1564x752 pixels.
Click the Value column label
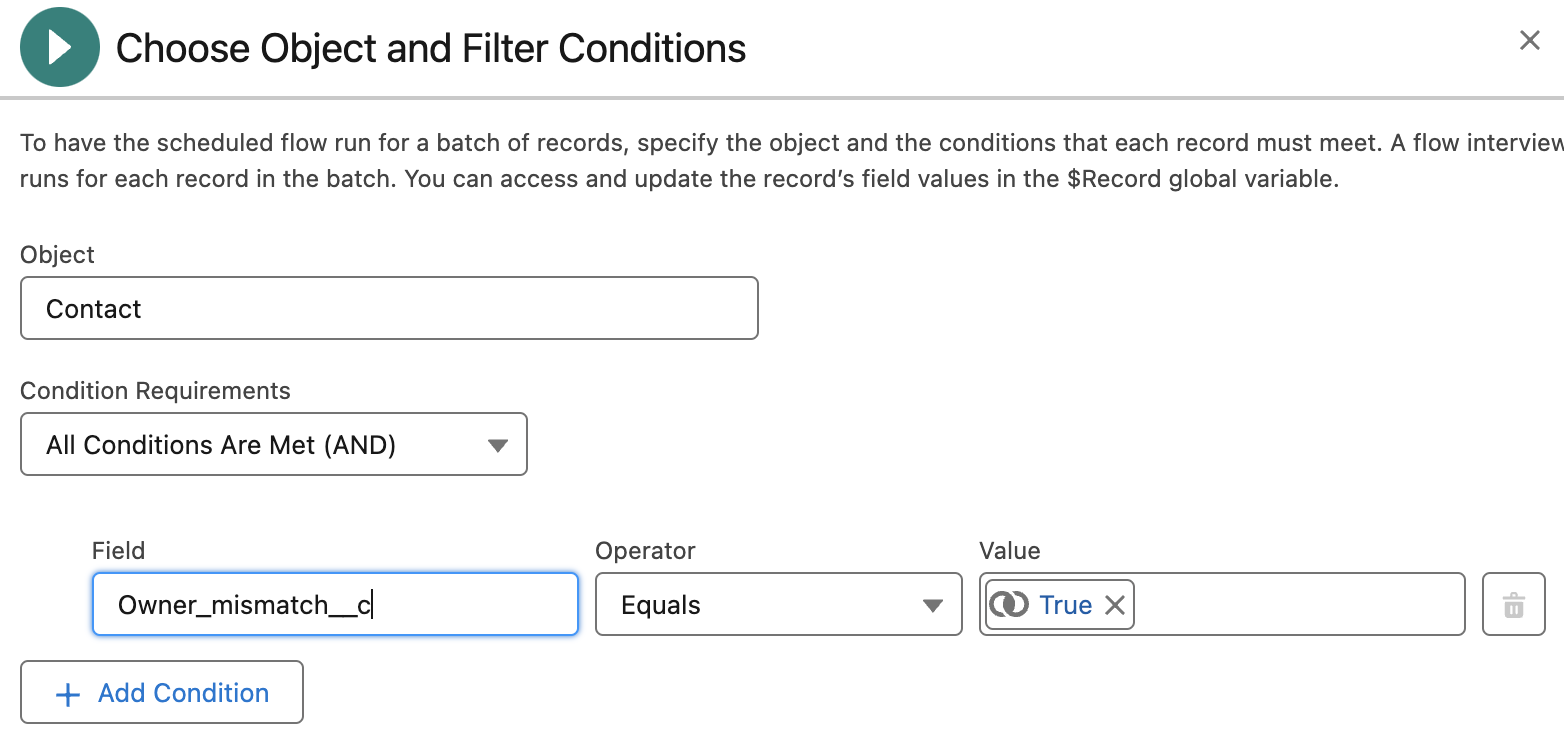1010,550
